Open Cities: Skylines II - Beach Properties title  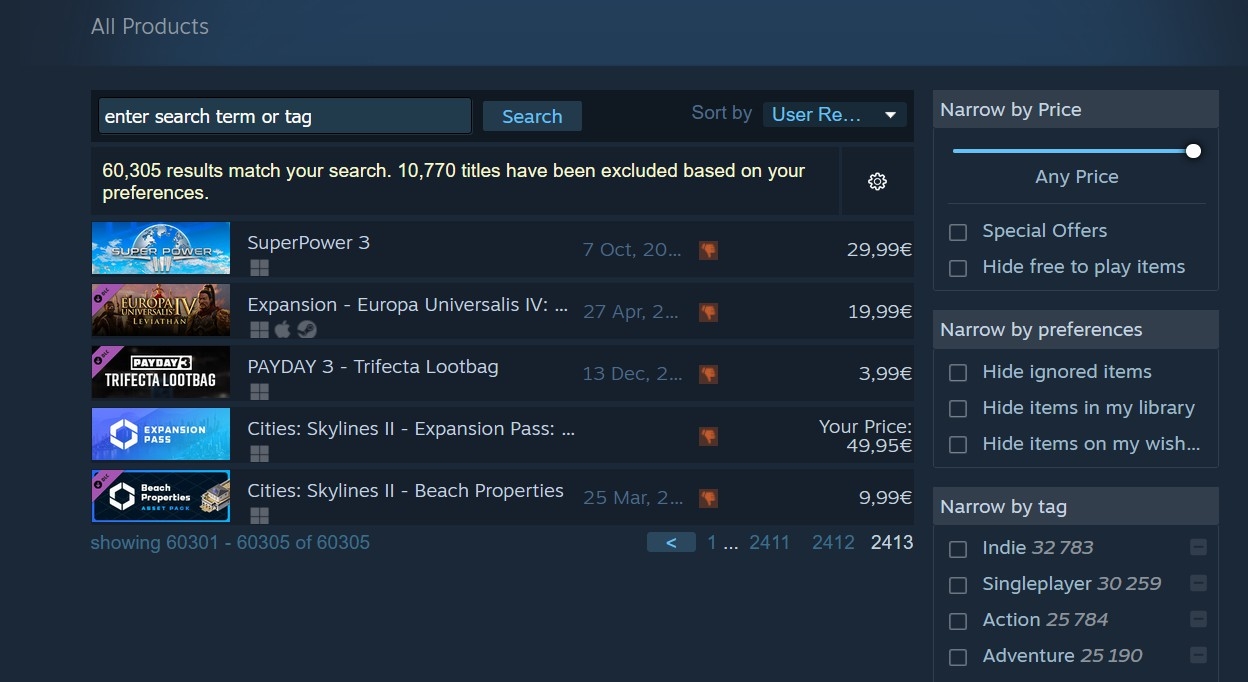click(405, 490)
